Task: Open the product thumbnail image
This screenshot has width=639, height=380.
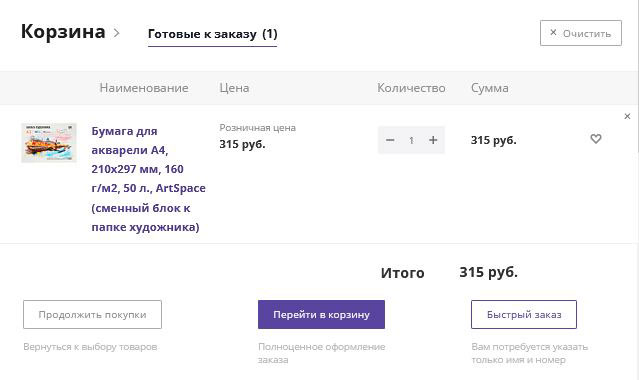Action: pyautogui.click(x=49, y=143)
